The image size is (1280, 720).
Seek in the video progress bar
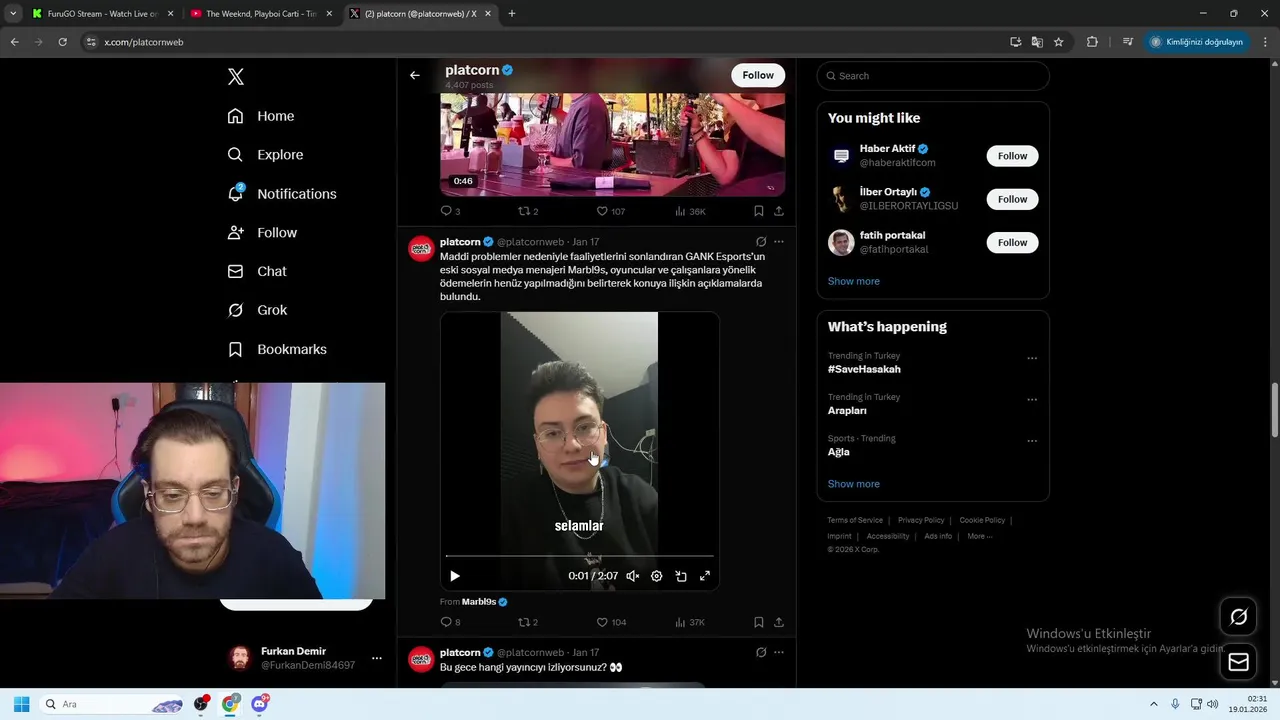(x=580, y=555)
